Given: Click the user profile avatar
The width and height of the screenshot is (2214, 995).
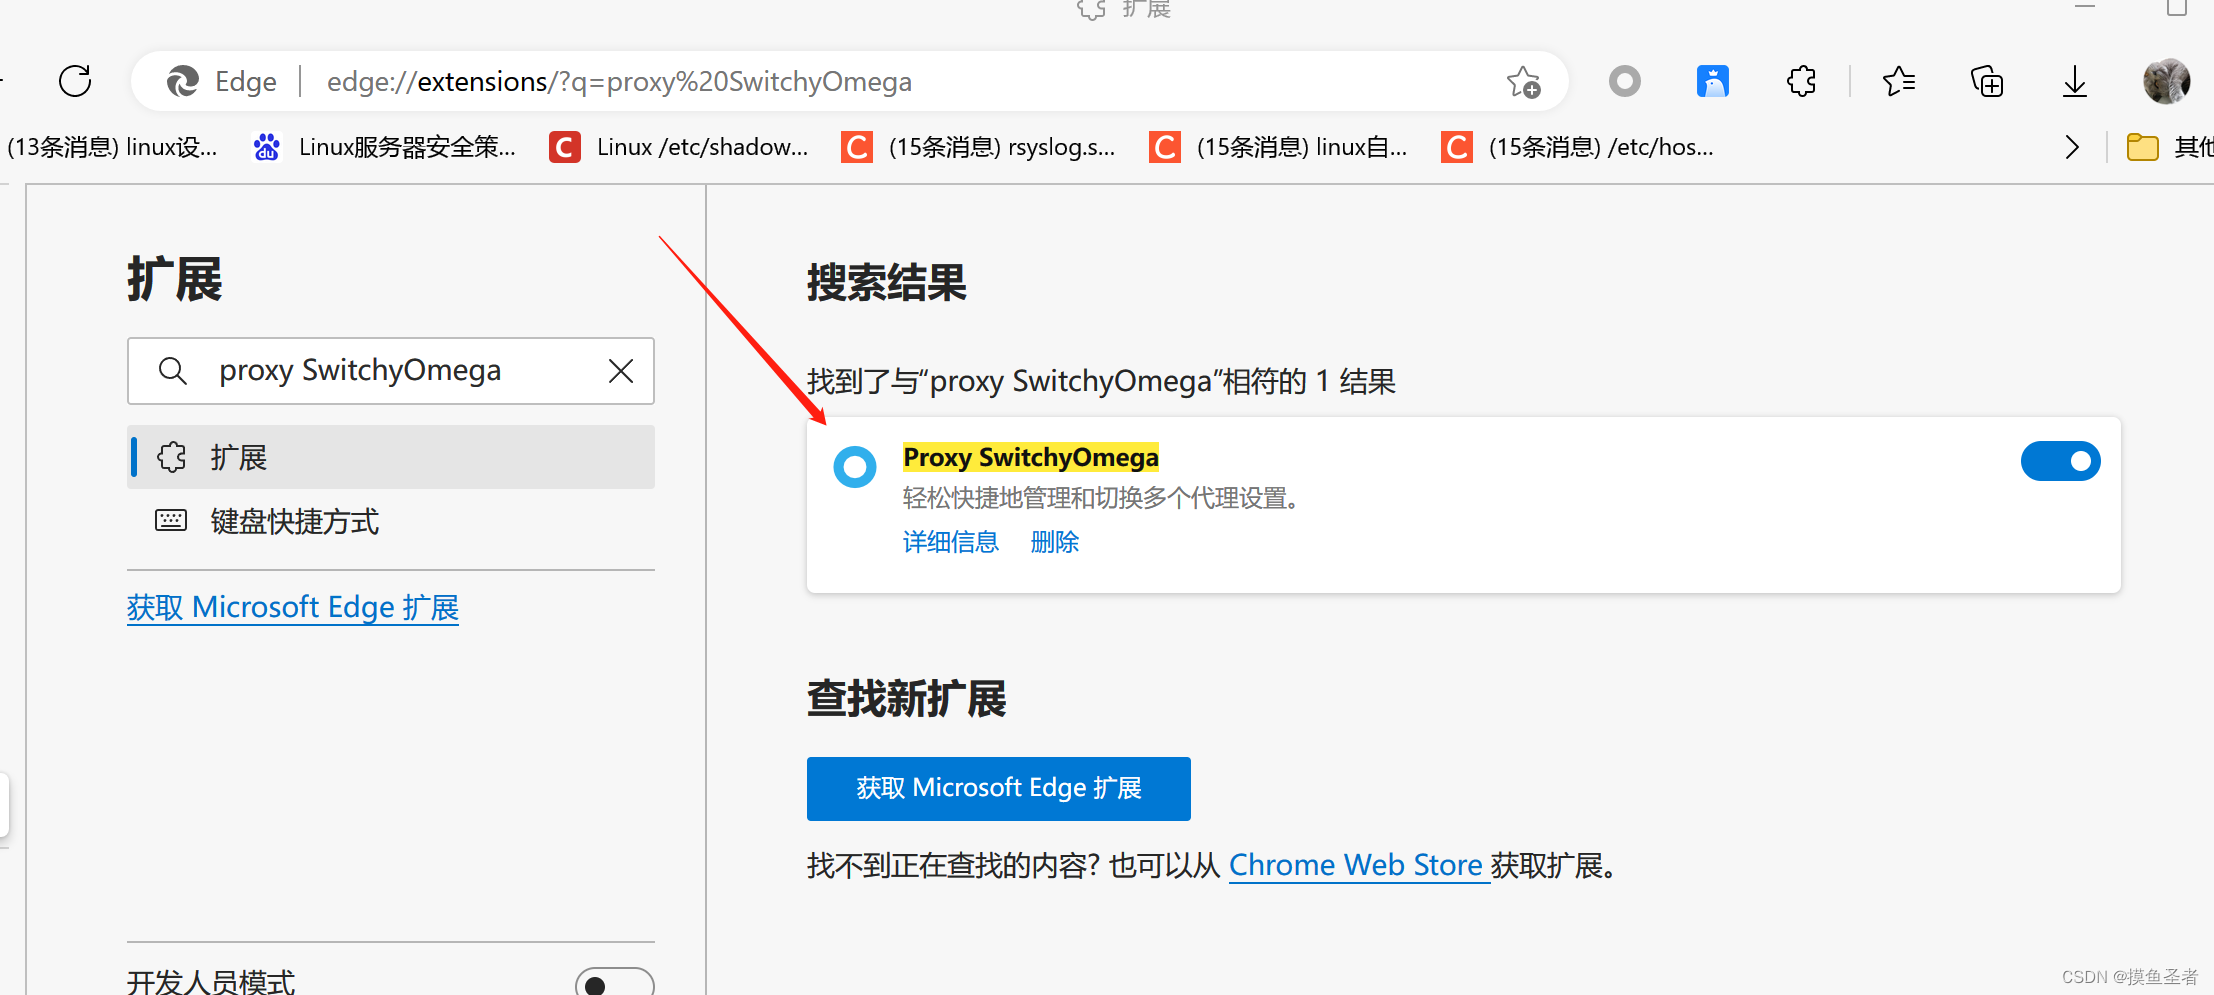Looking at the screenshot, I should [2166, 81].
